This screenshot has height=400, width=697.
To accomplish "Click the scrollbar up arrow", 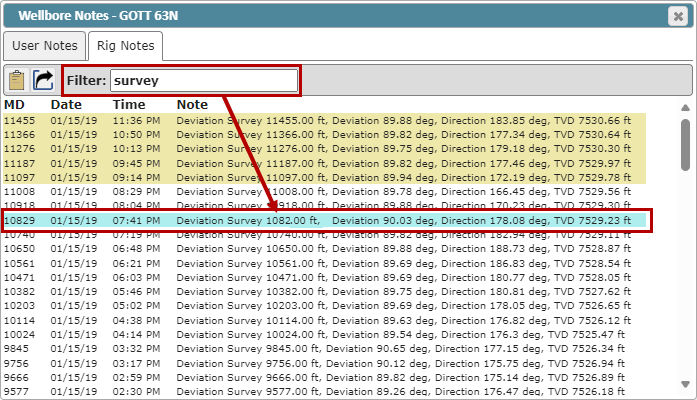I will coord(685,108).
